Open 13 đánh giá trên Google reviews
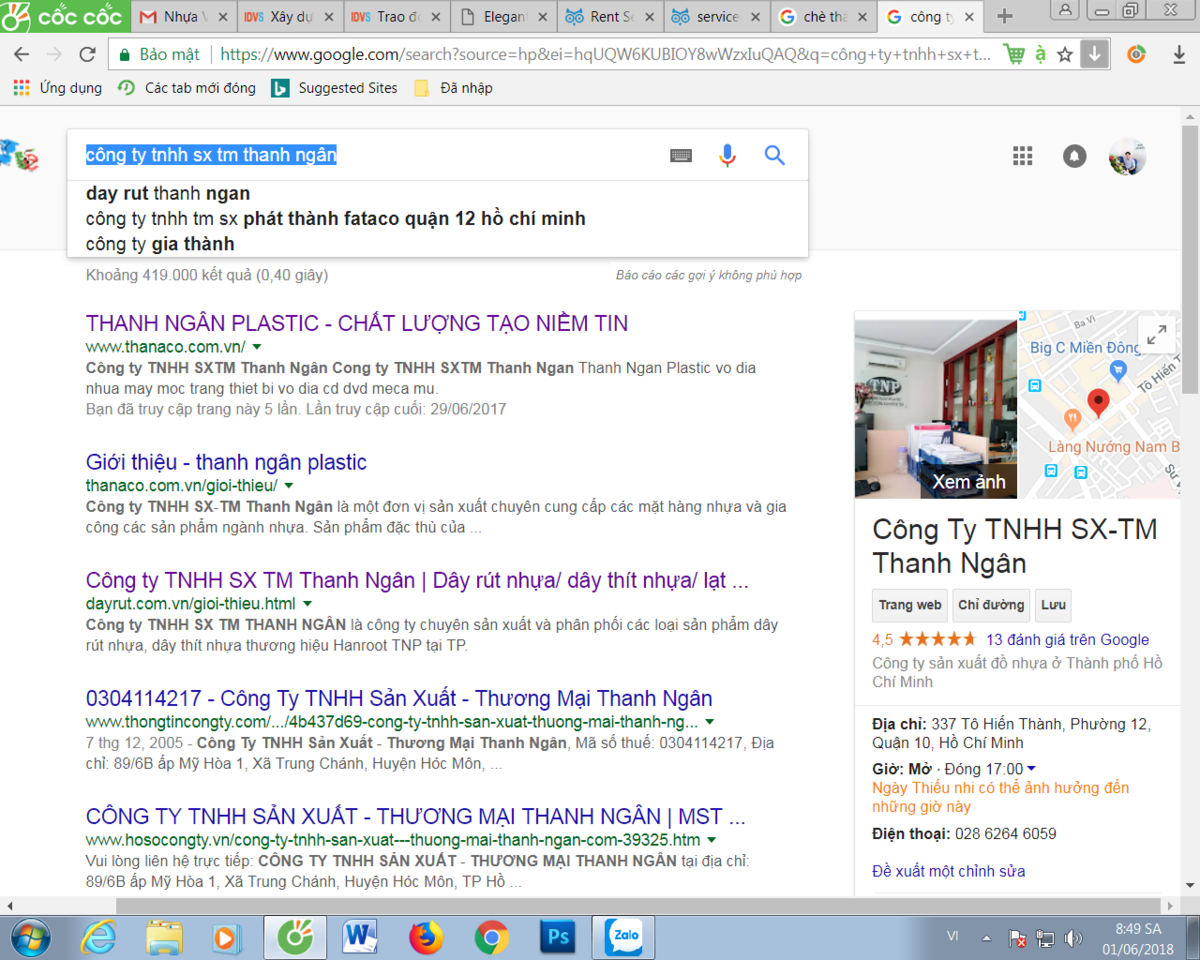The width and height of the screenshot is (1200, 960). coord(1068,640)
